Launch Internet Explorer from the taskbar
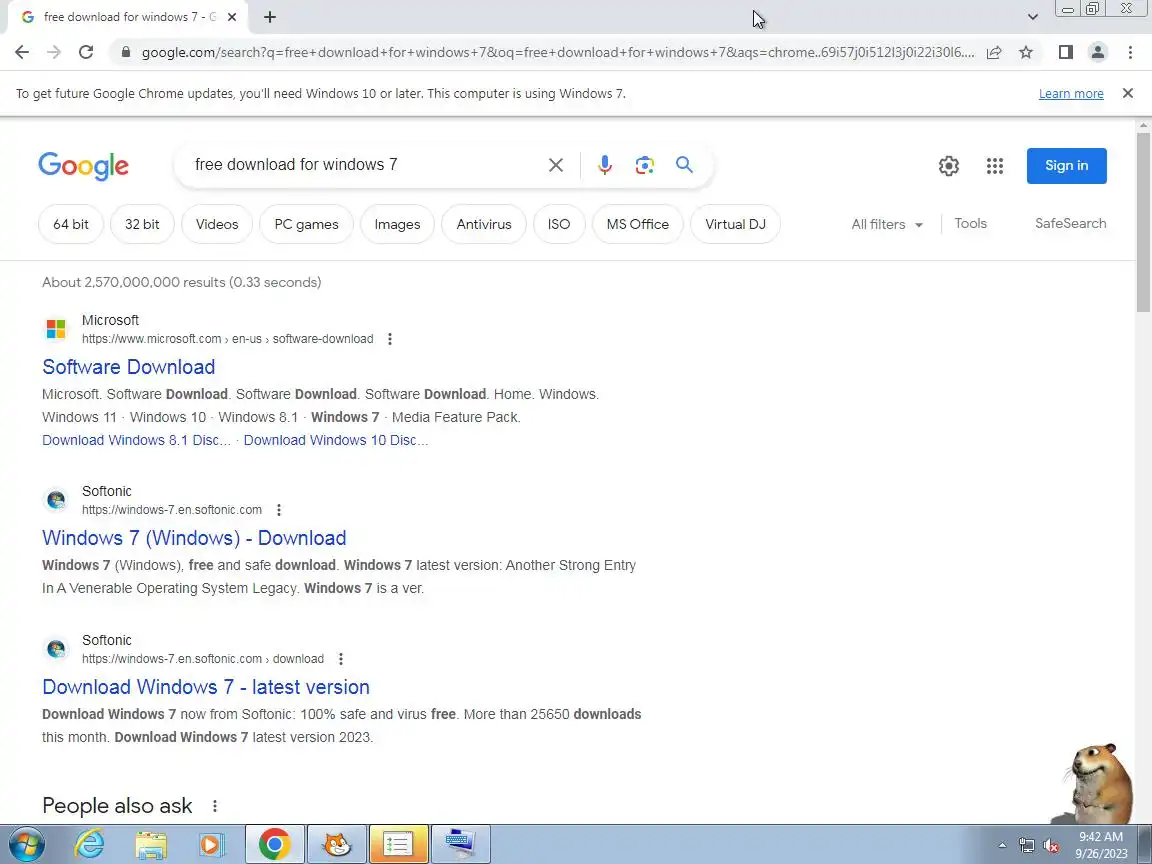 click(x=90, y=844)
